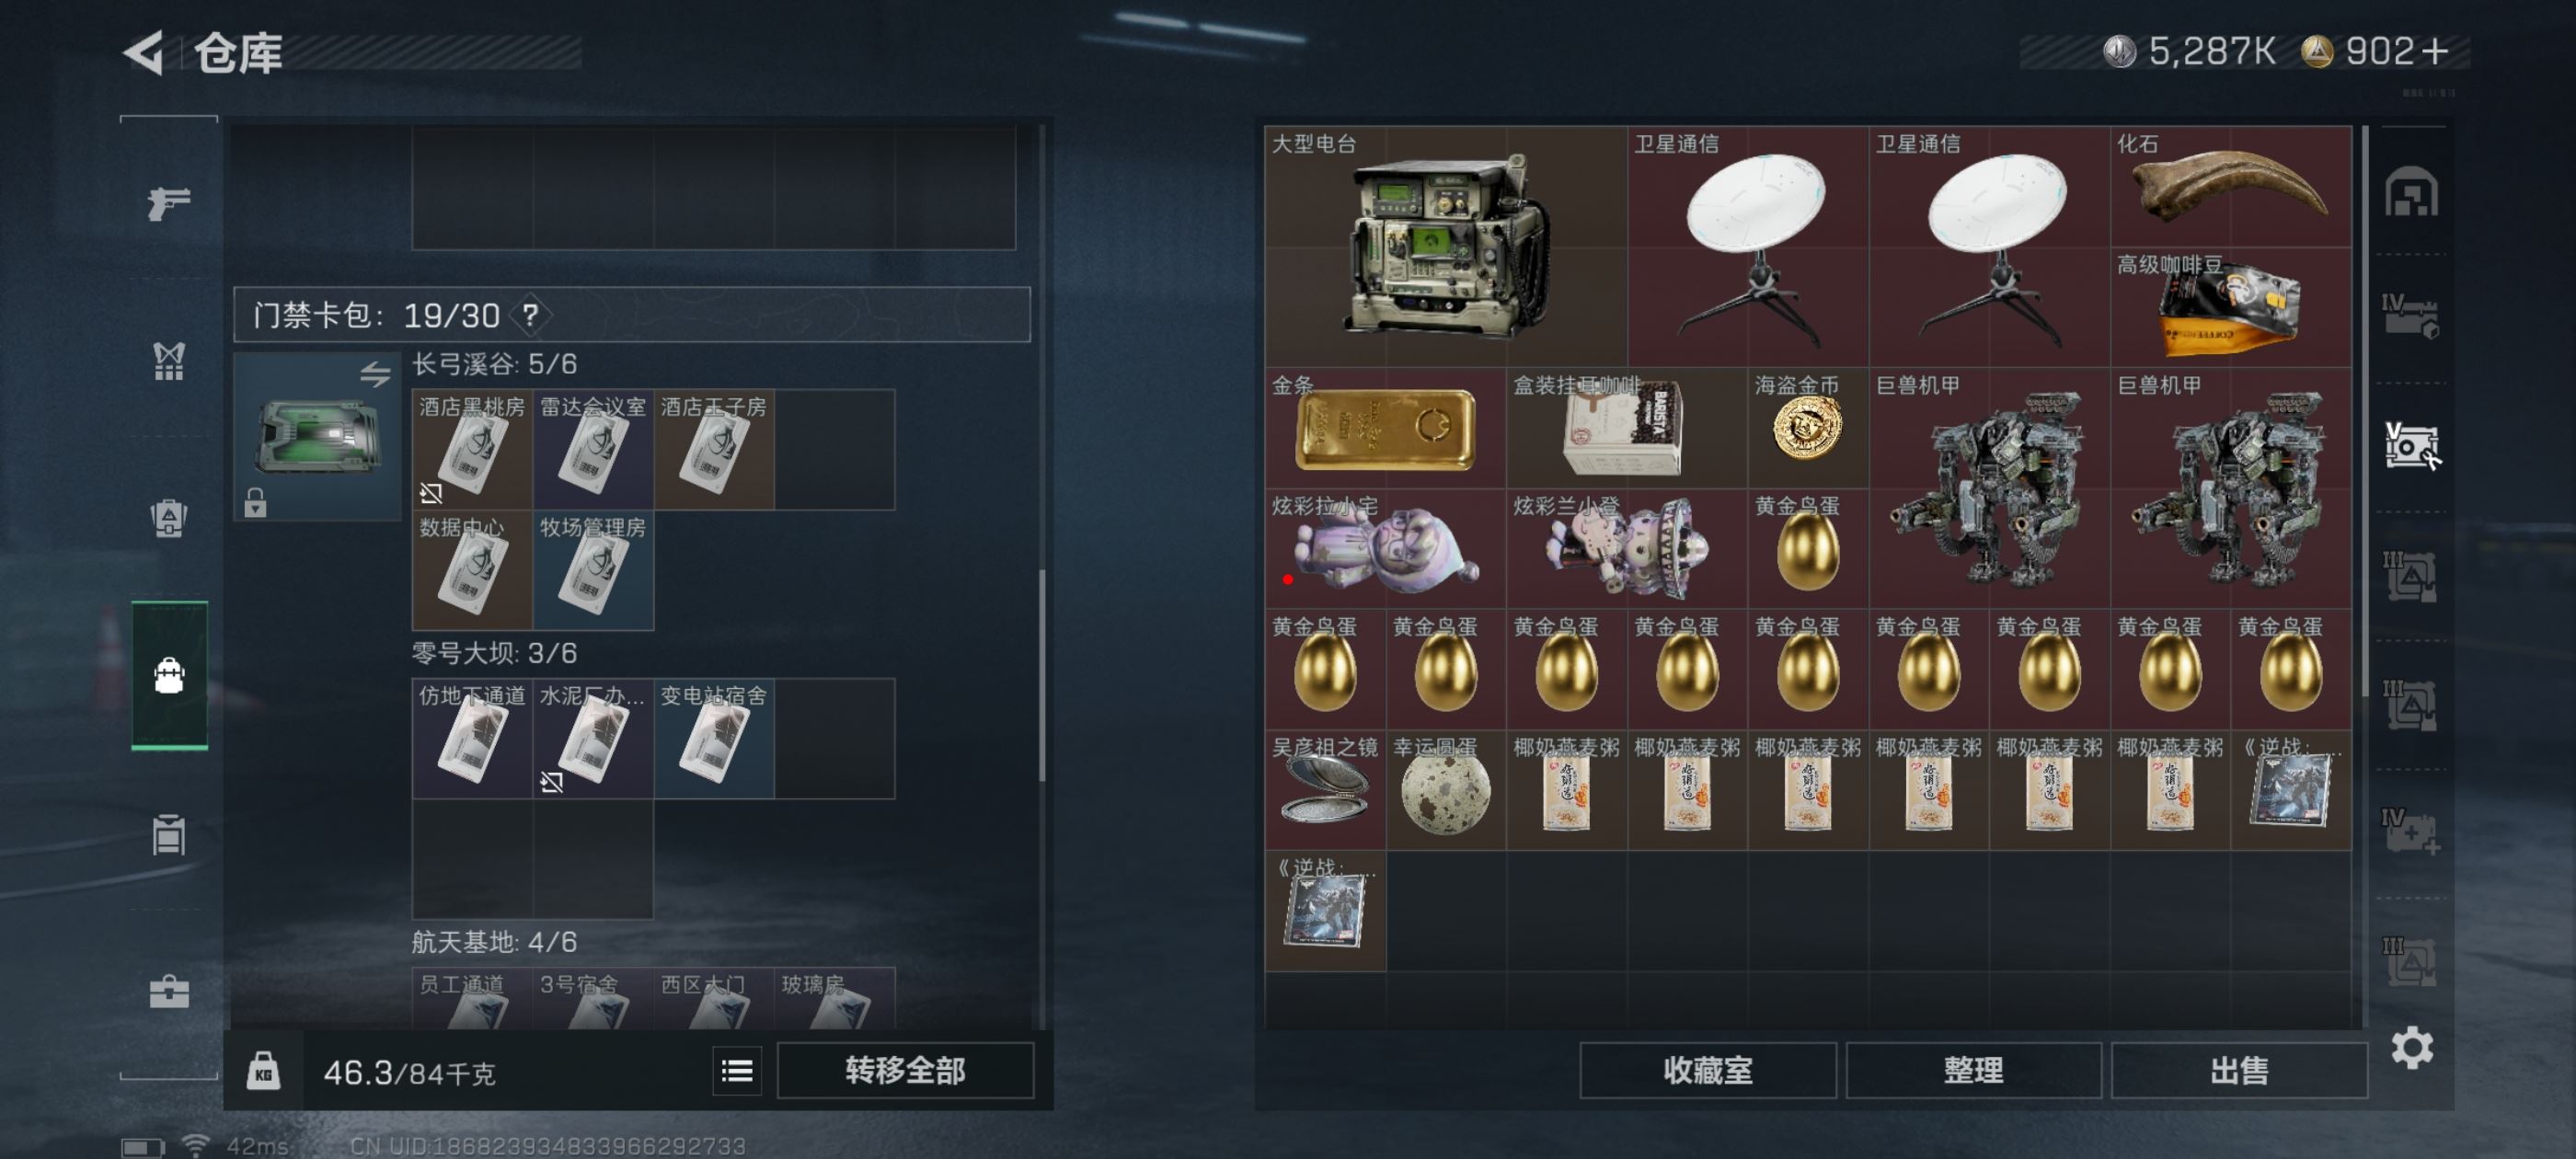
Task: Select the armor vest category icon
Action: [x=169, y=361]
